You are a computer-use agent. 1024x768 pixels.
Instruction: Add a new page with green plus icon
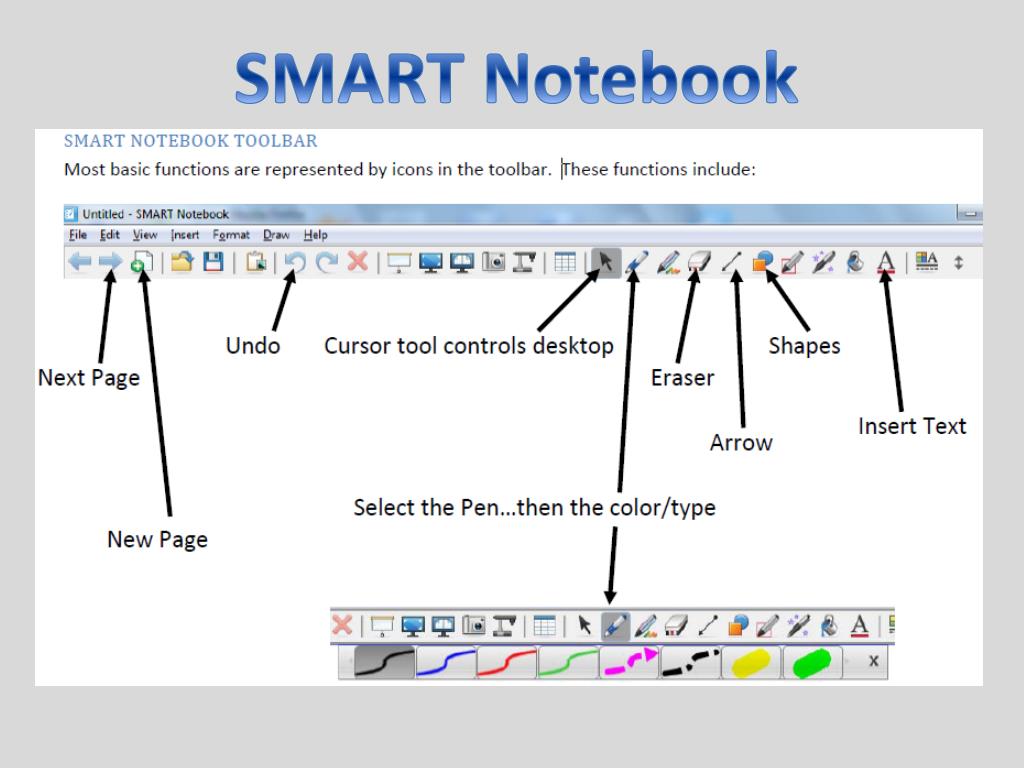142,262
